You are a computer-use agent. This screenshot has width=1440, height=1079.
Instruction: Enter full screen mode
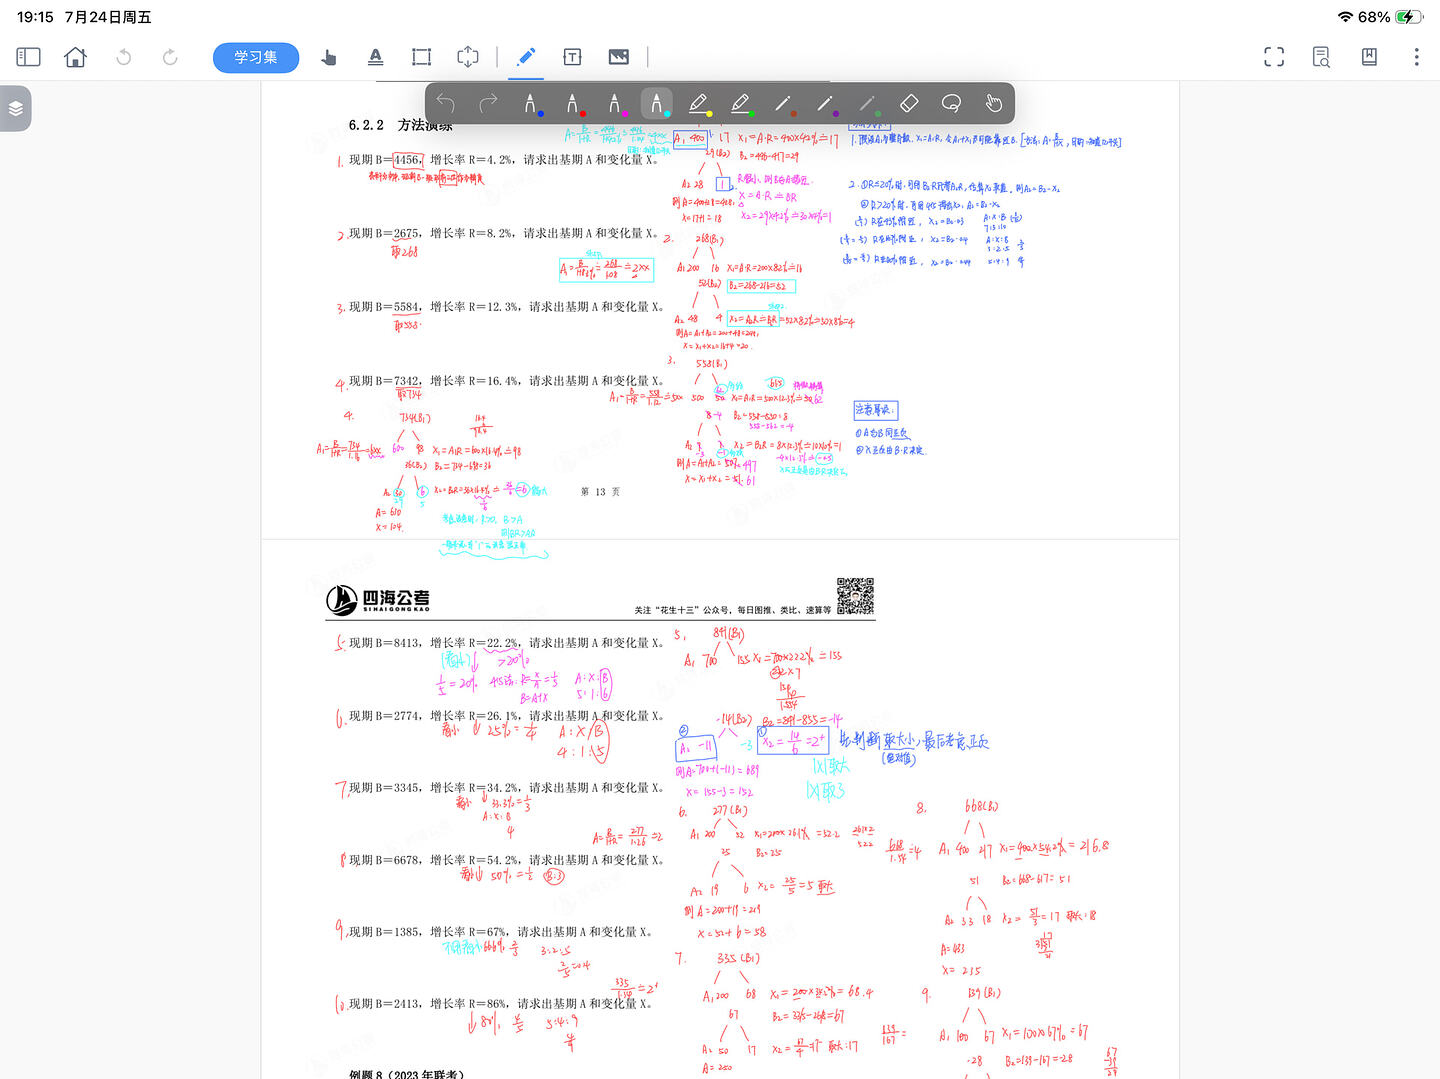click(x=1274, y=57)
